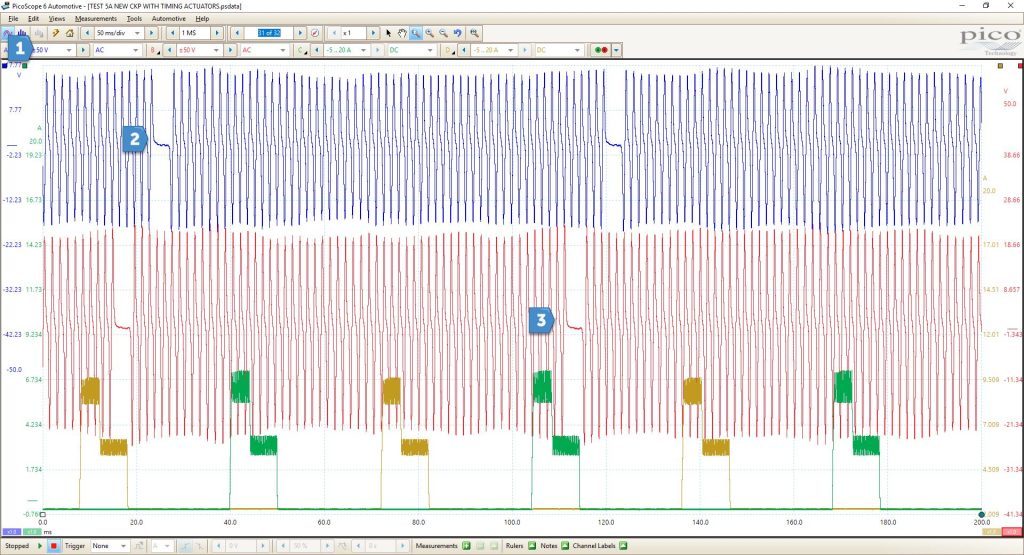Screen dimensions: 1024x555
Task: Add a measurement with green plus button
Action: pyautogui.click(x=466, y=546)
